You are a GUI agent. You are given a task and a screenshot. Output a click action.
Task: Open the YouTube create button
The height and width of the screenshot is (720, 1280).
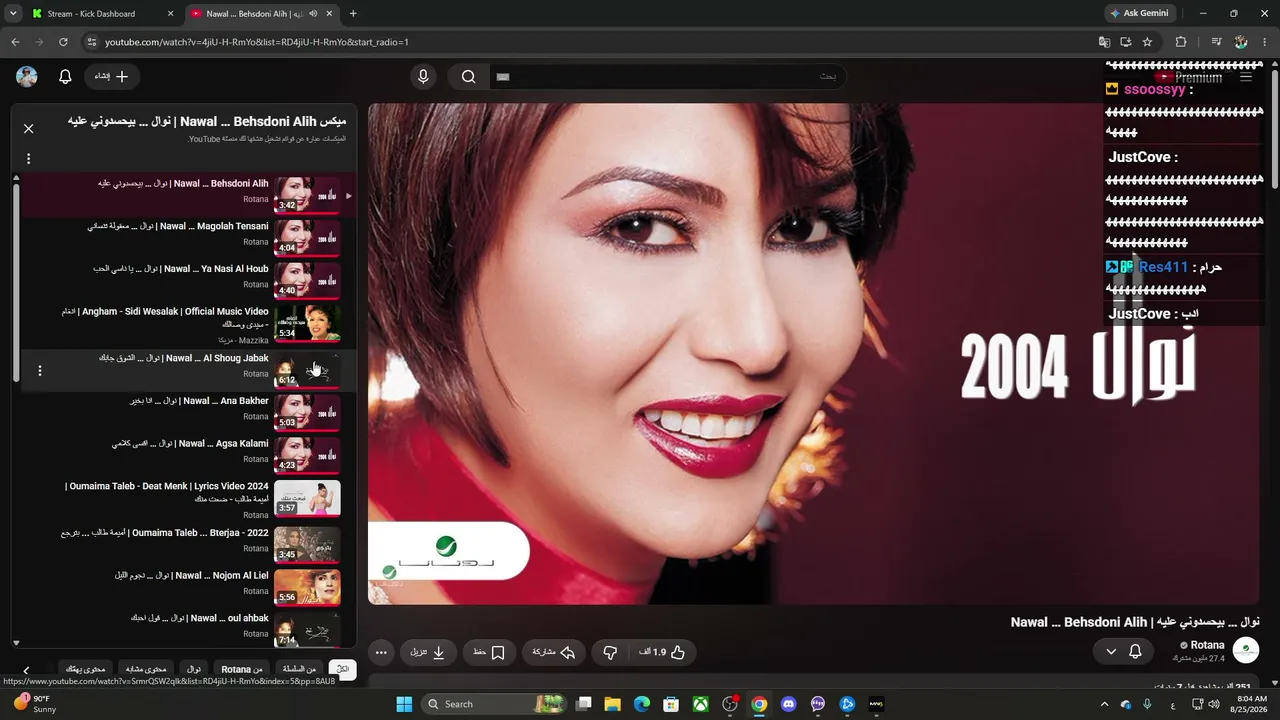pos(111,77)
